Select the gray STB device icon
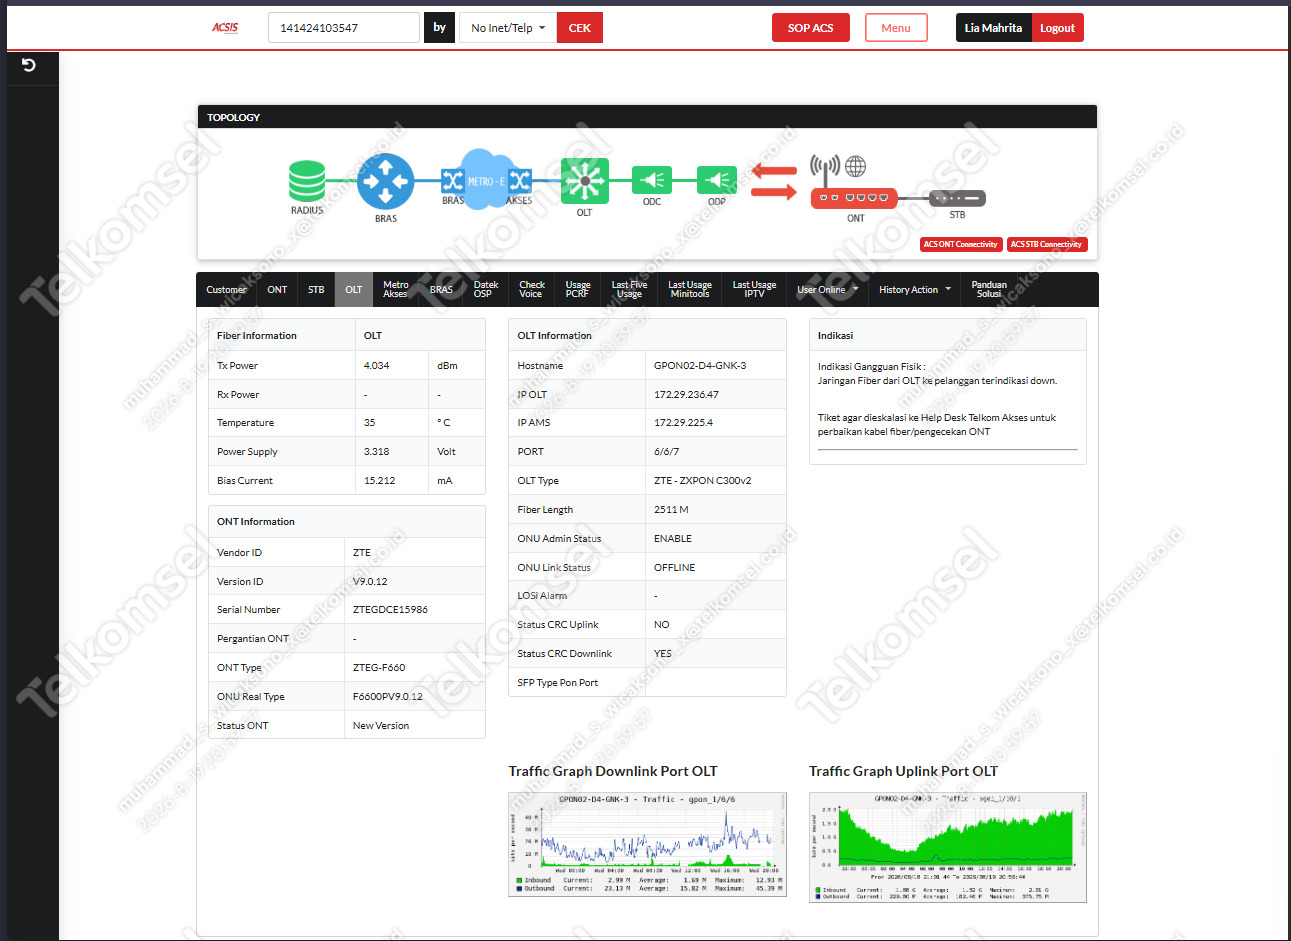The width and height of the screenshot is (1291, 941). click(x=957, y=198)
